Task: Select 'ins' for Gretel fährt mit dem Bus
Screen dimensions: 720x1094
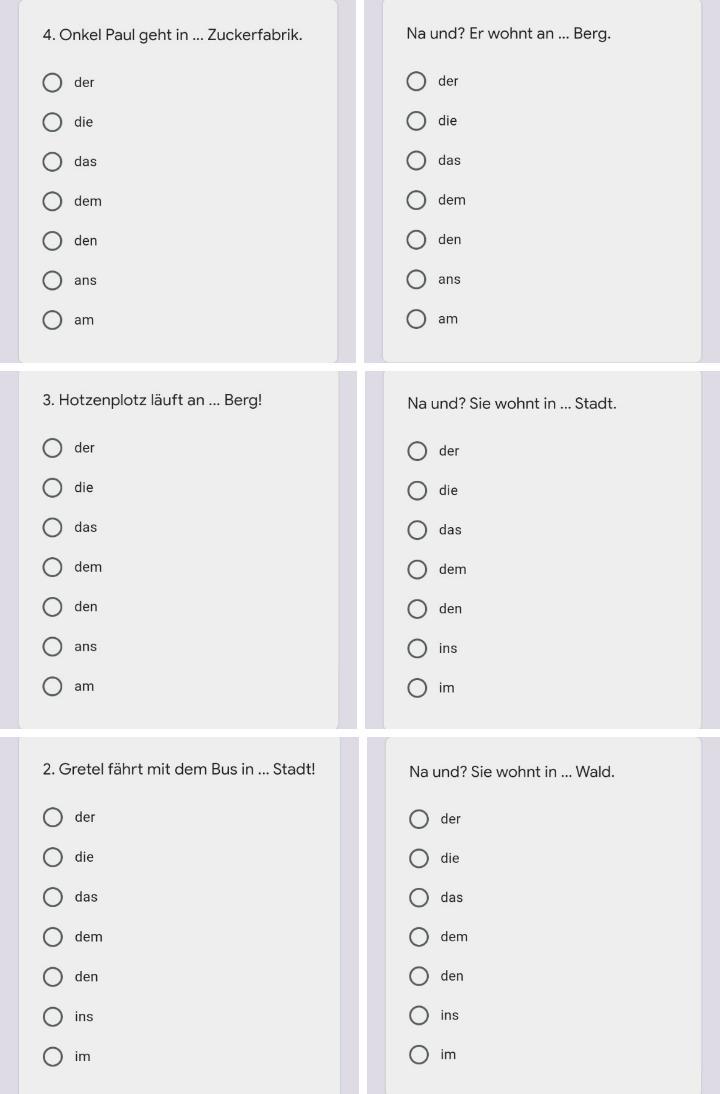Action: [52, 1016]
